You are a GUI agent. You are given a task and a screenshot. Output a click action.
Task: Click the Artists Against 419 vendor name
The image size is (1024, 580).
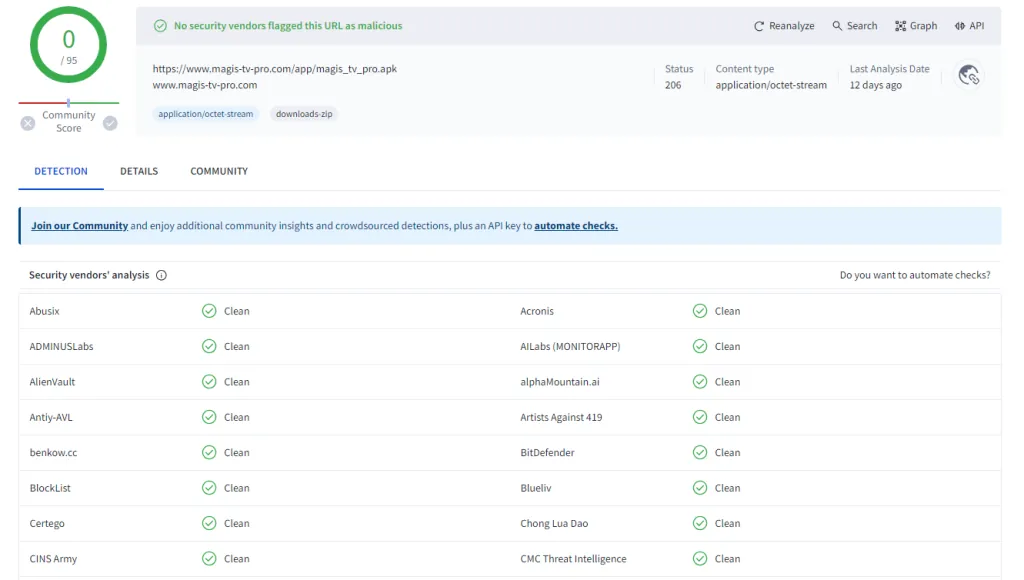(561, 417)
